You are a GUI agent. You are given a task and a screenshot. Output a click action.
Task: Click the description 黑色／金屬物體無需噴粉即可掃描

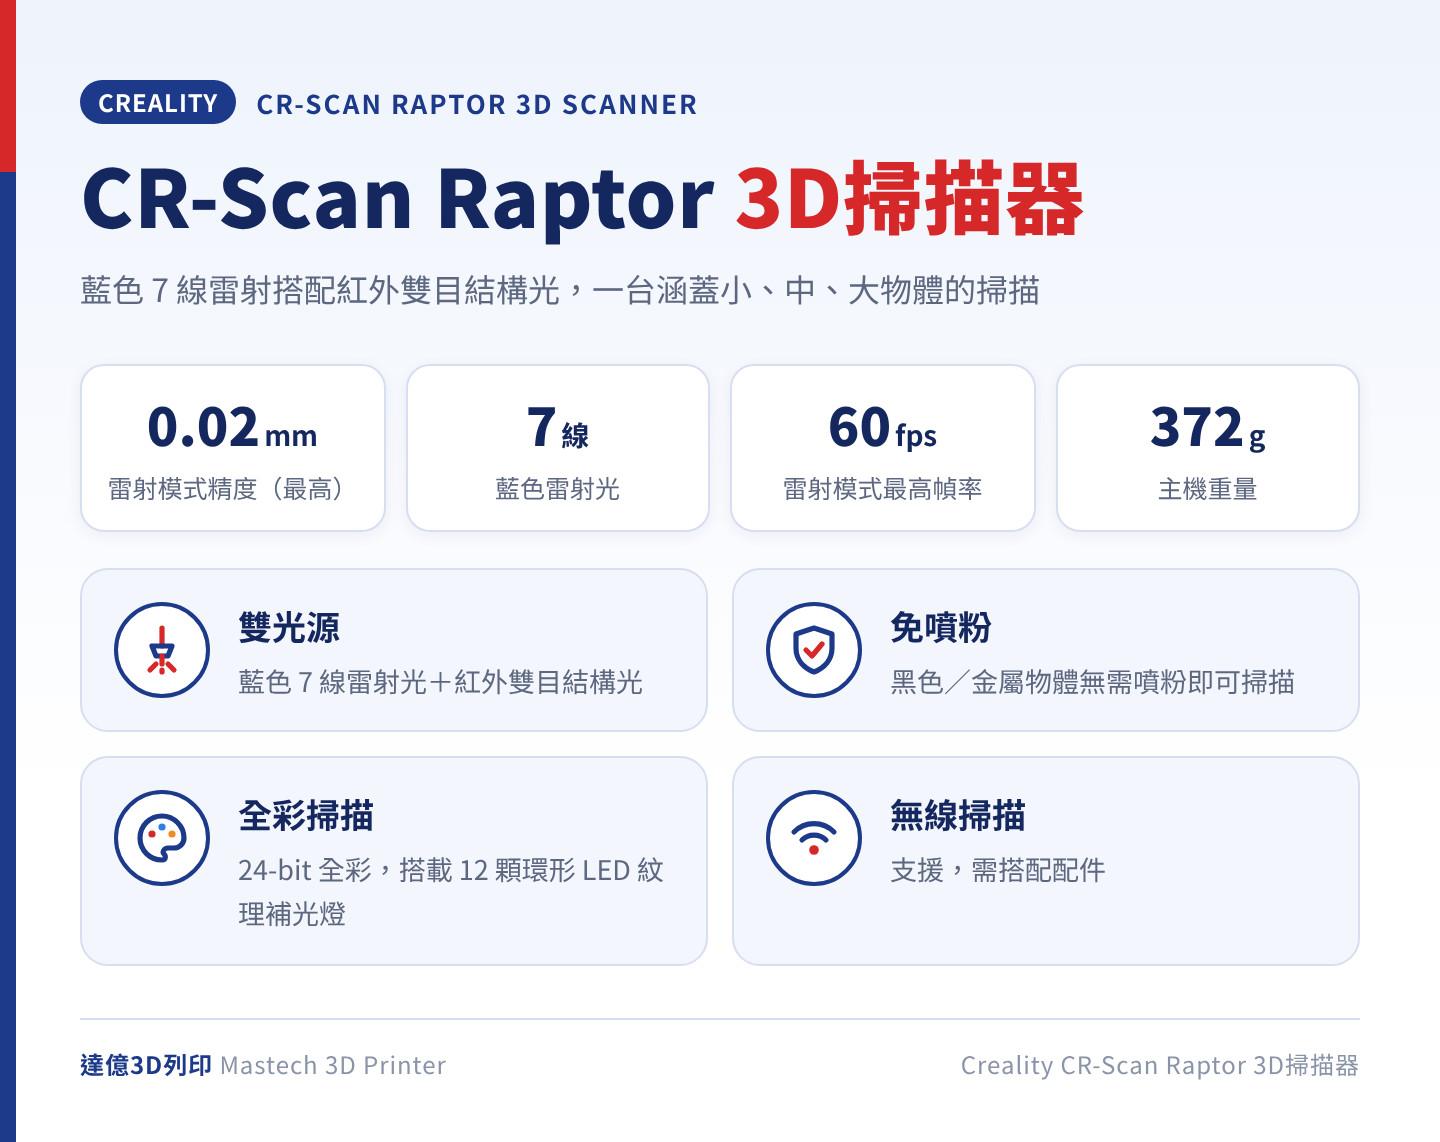pyautogui.click(x=1093, y=682)
